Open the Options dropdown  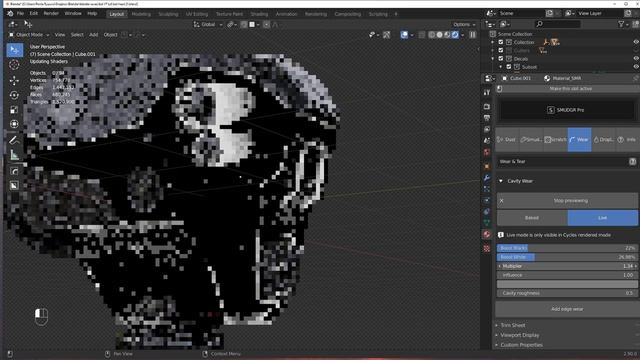[464, 24]
